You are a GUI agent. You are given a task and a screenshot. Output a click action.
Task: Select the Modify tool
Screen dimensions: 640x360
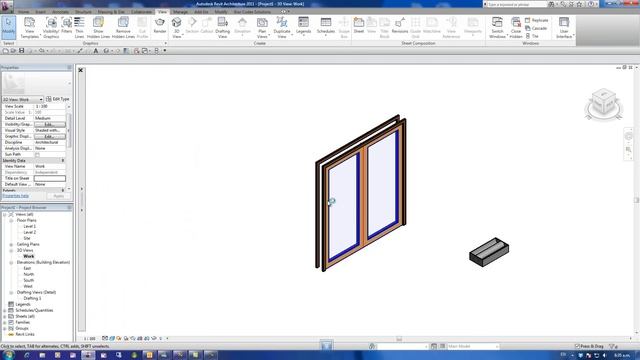[8, 27]
